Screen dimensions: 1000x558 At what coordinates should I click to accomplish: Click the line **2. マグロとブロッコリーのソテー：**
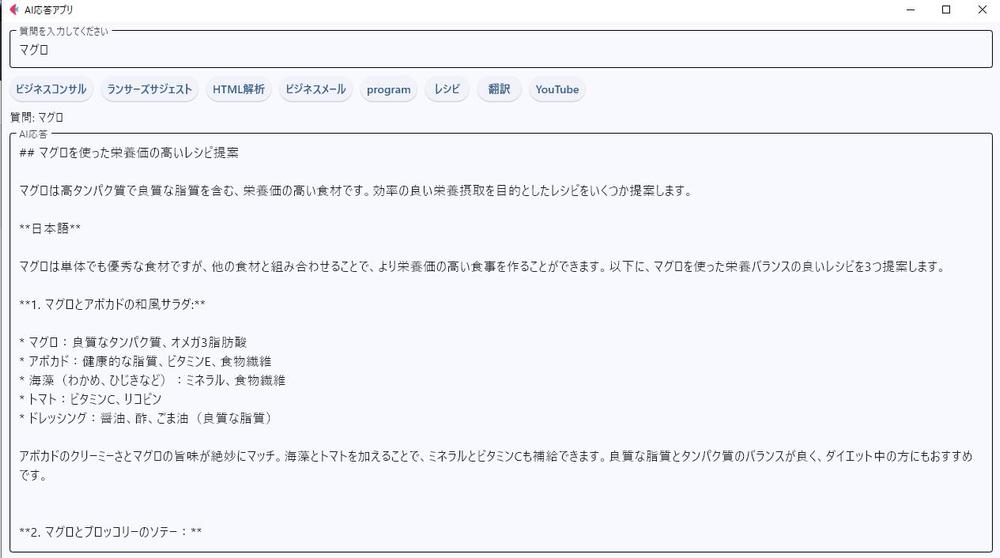click(110, 532)
